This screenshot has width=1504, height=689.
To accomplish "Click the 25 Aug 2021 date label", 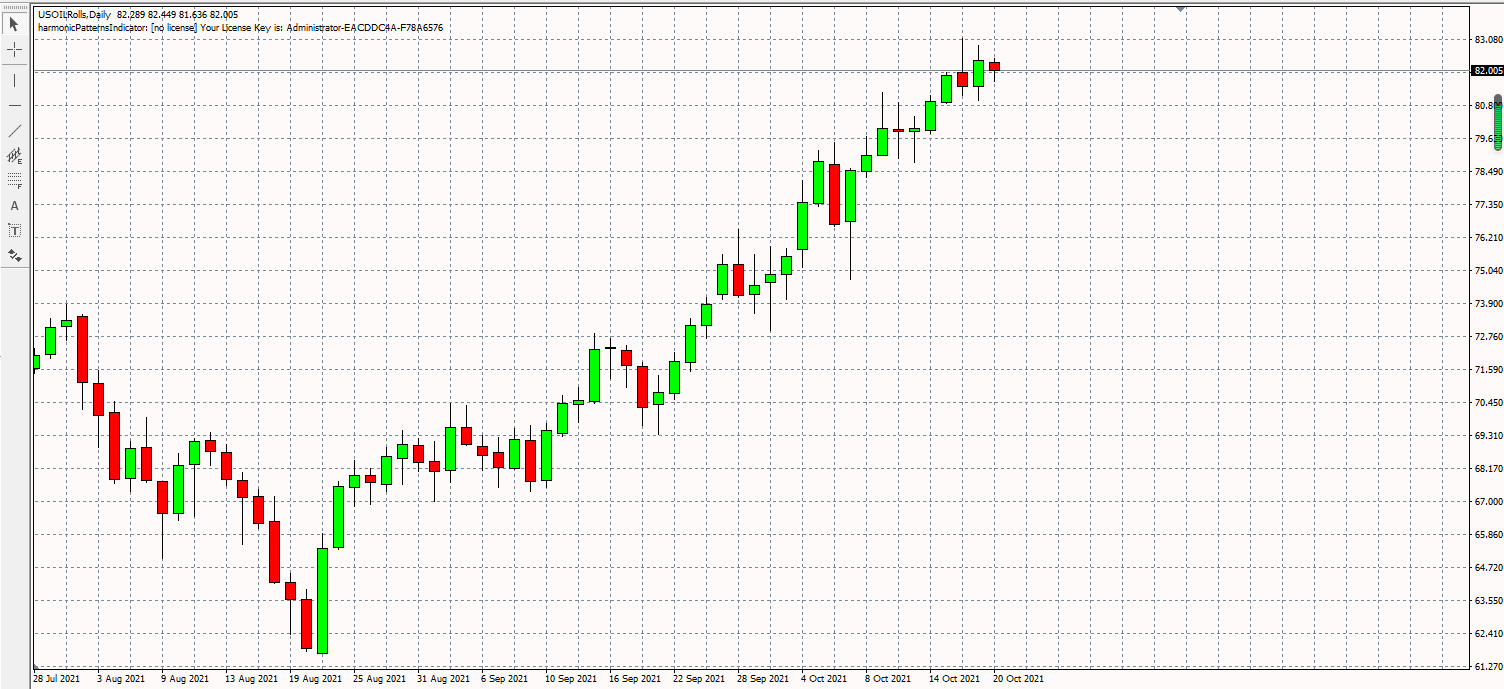I will point(380,678).
